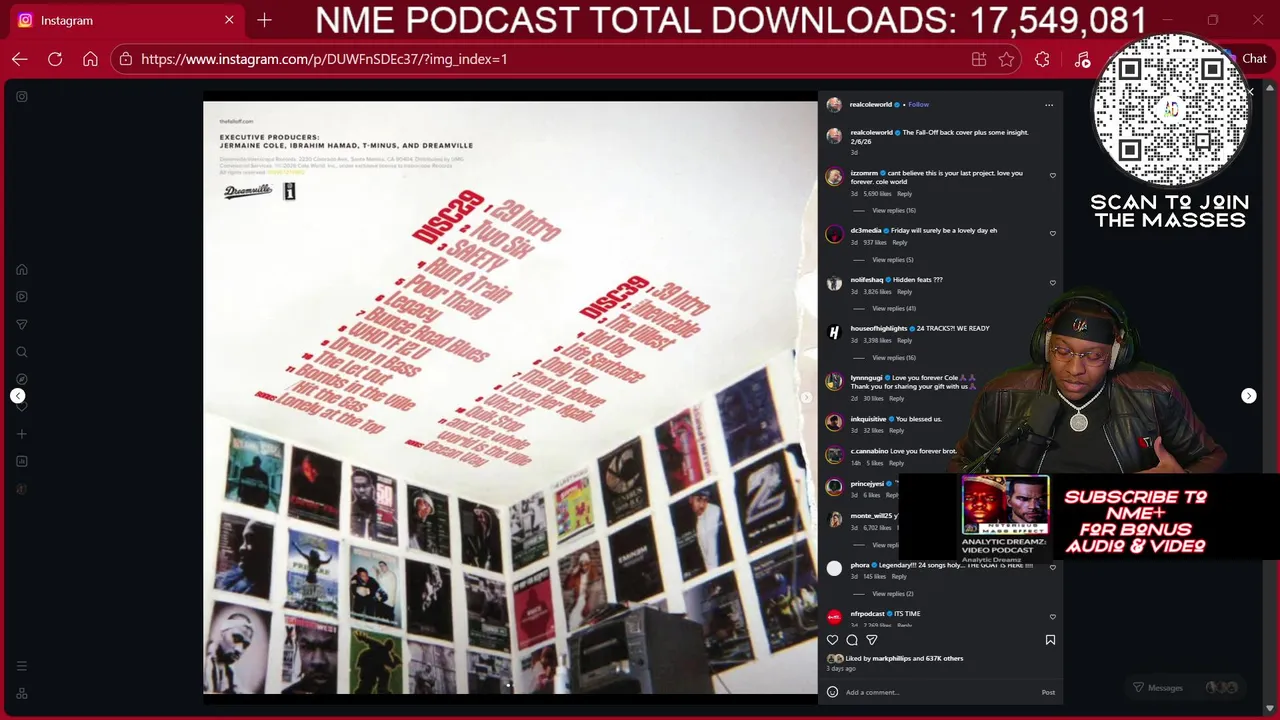This screenshot has width=1280, height=720.
Task: Click Post to submit comment
Action: click(x=1048, y=692)
